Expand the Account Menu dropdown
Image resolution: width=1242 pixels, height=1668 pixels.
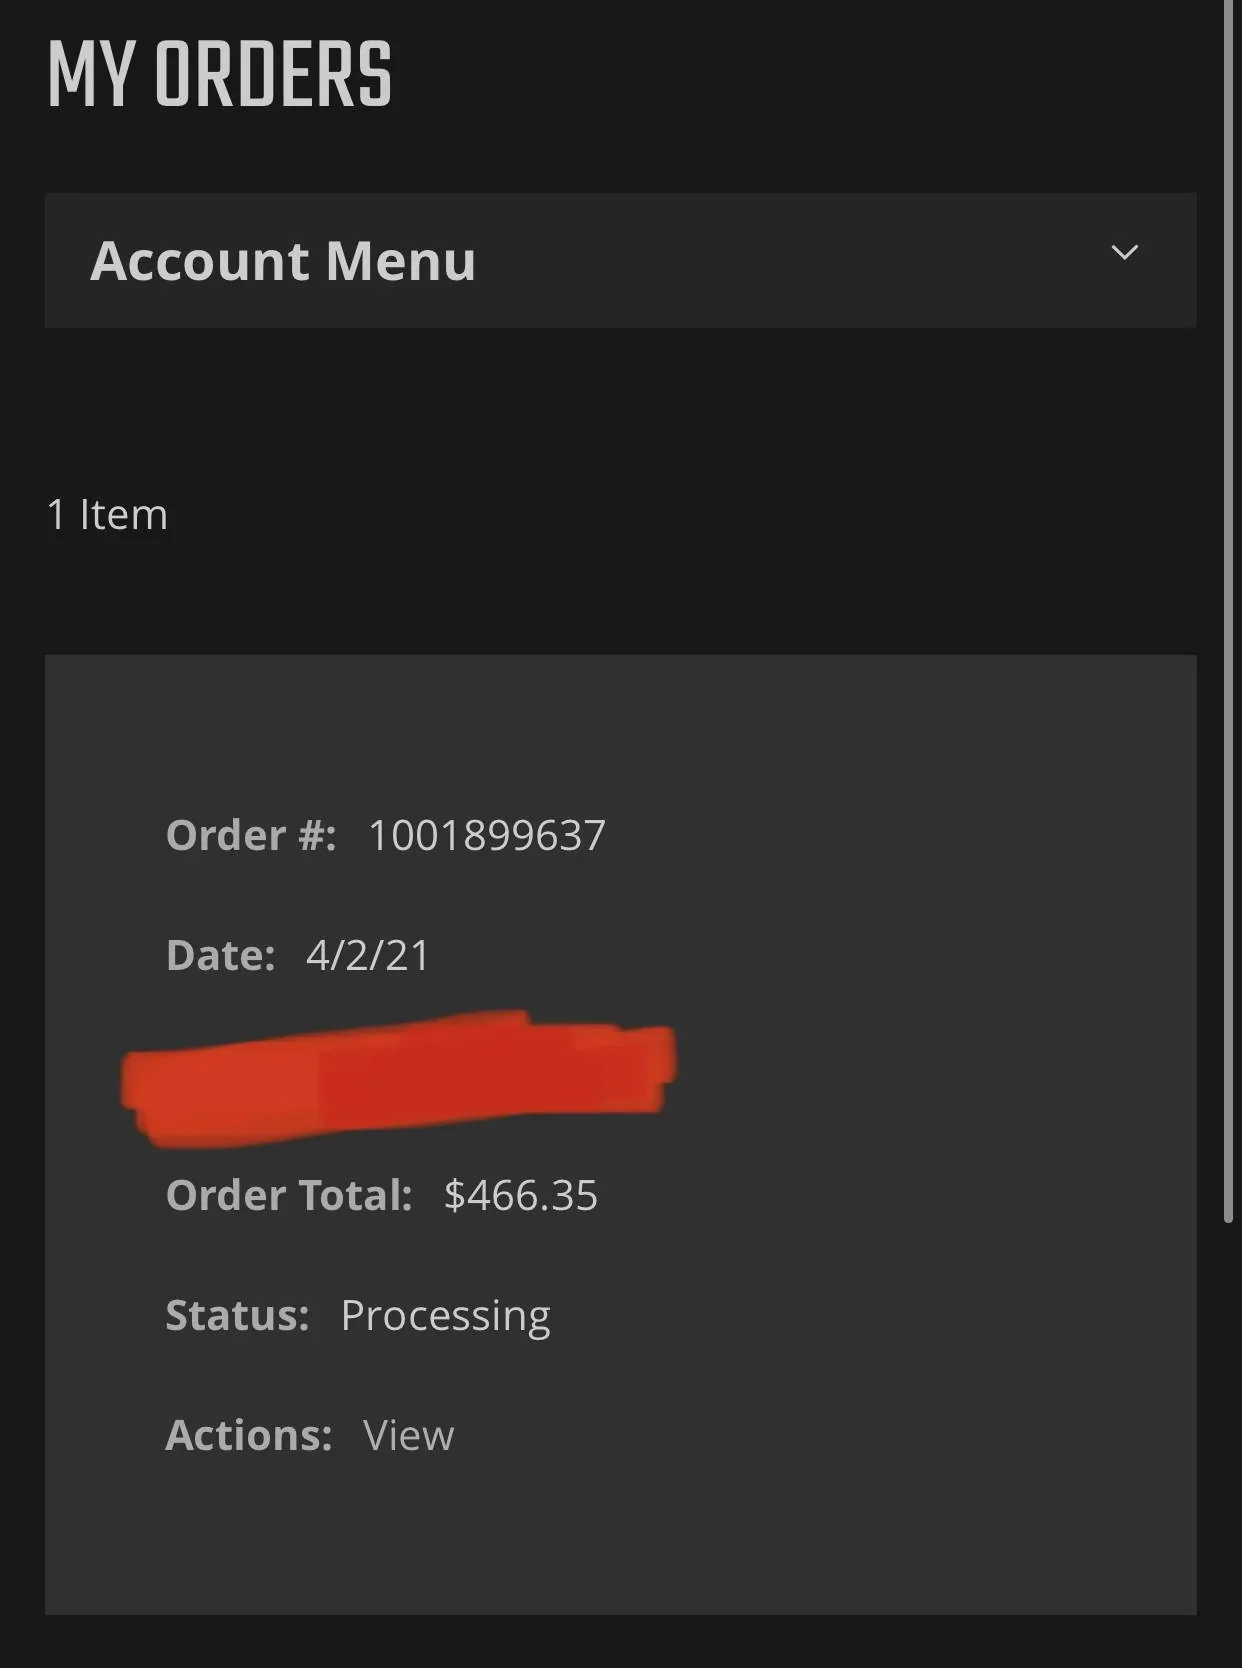(x=620, y=261)
